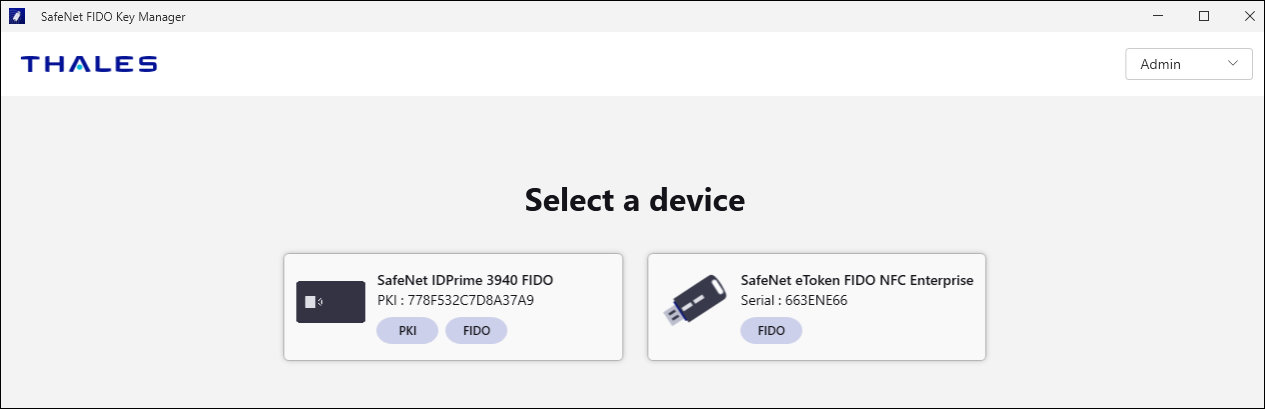1265x409 pixels.
Task: Click the SafeNet feather app icon in title bar
Action: click(x=17, y=17)
